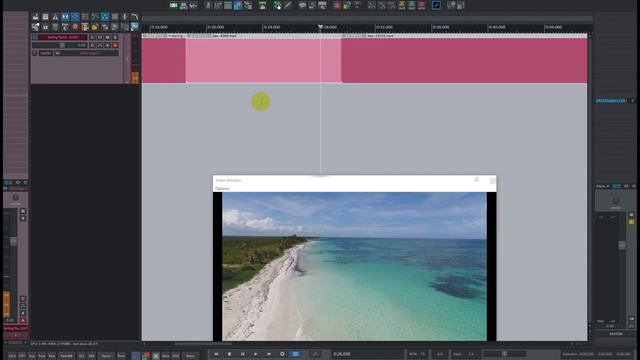640x360 pixels.
Task: Skip to project end in the transport
Action: click(x=269, y=354)
